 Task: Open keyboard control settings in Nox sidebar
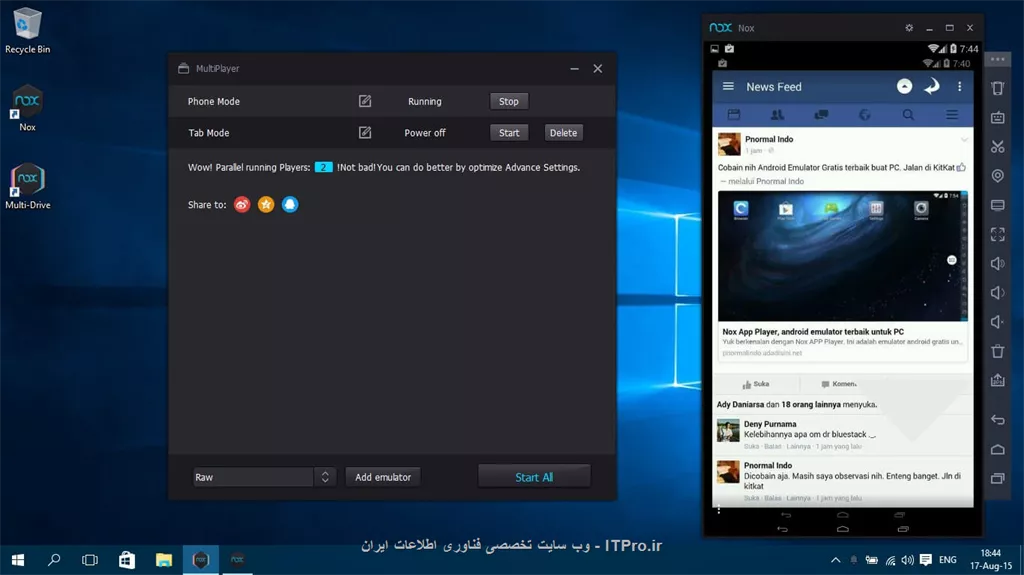coord(997,118)
